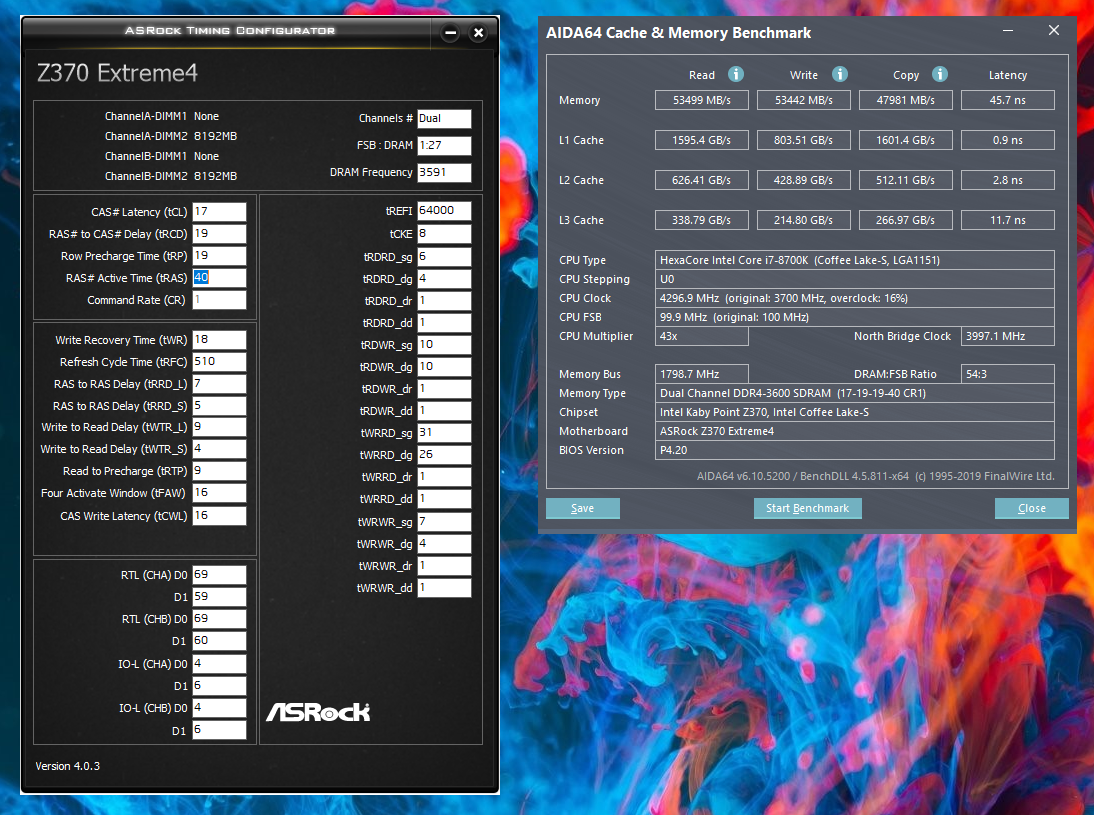Click the tWRWR_sg value field
The image size is (1094, 815).
444,522
